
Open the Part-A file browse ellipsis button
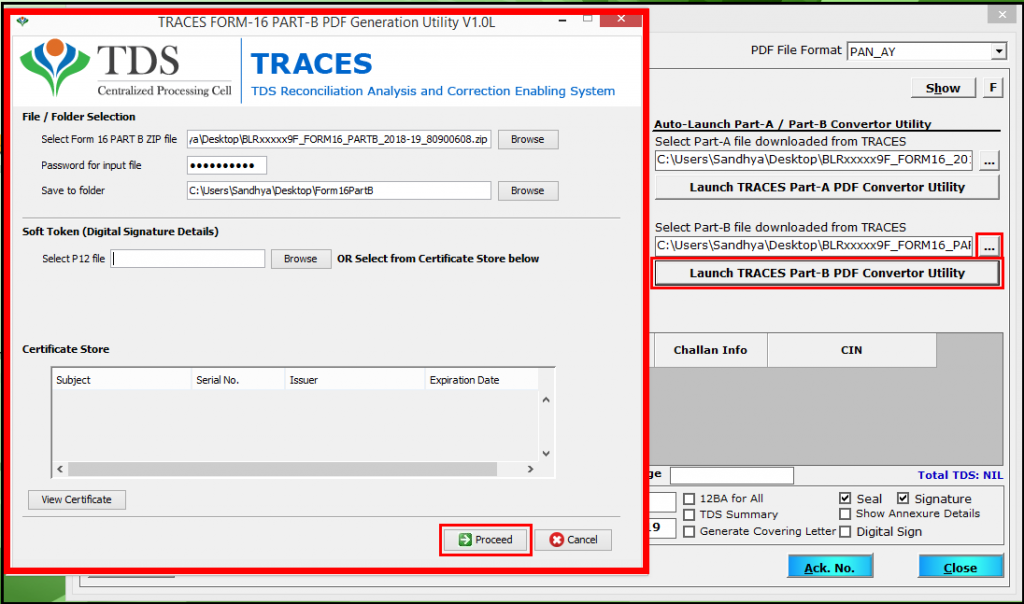click(x=989, y=161)
